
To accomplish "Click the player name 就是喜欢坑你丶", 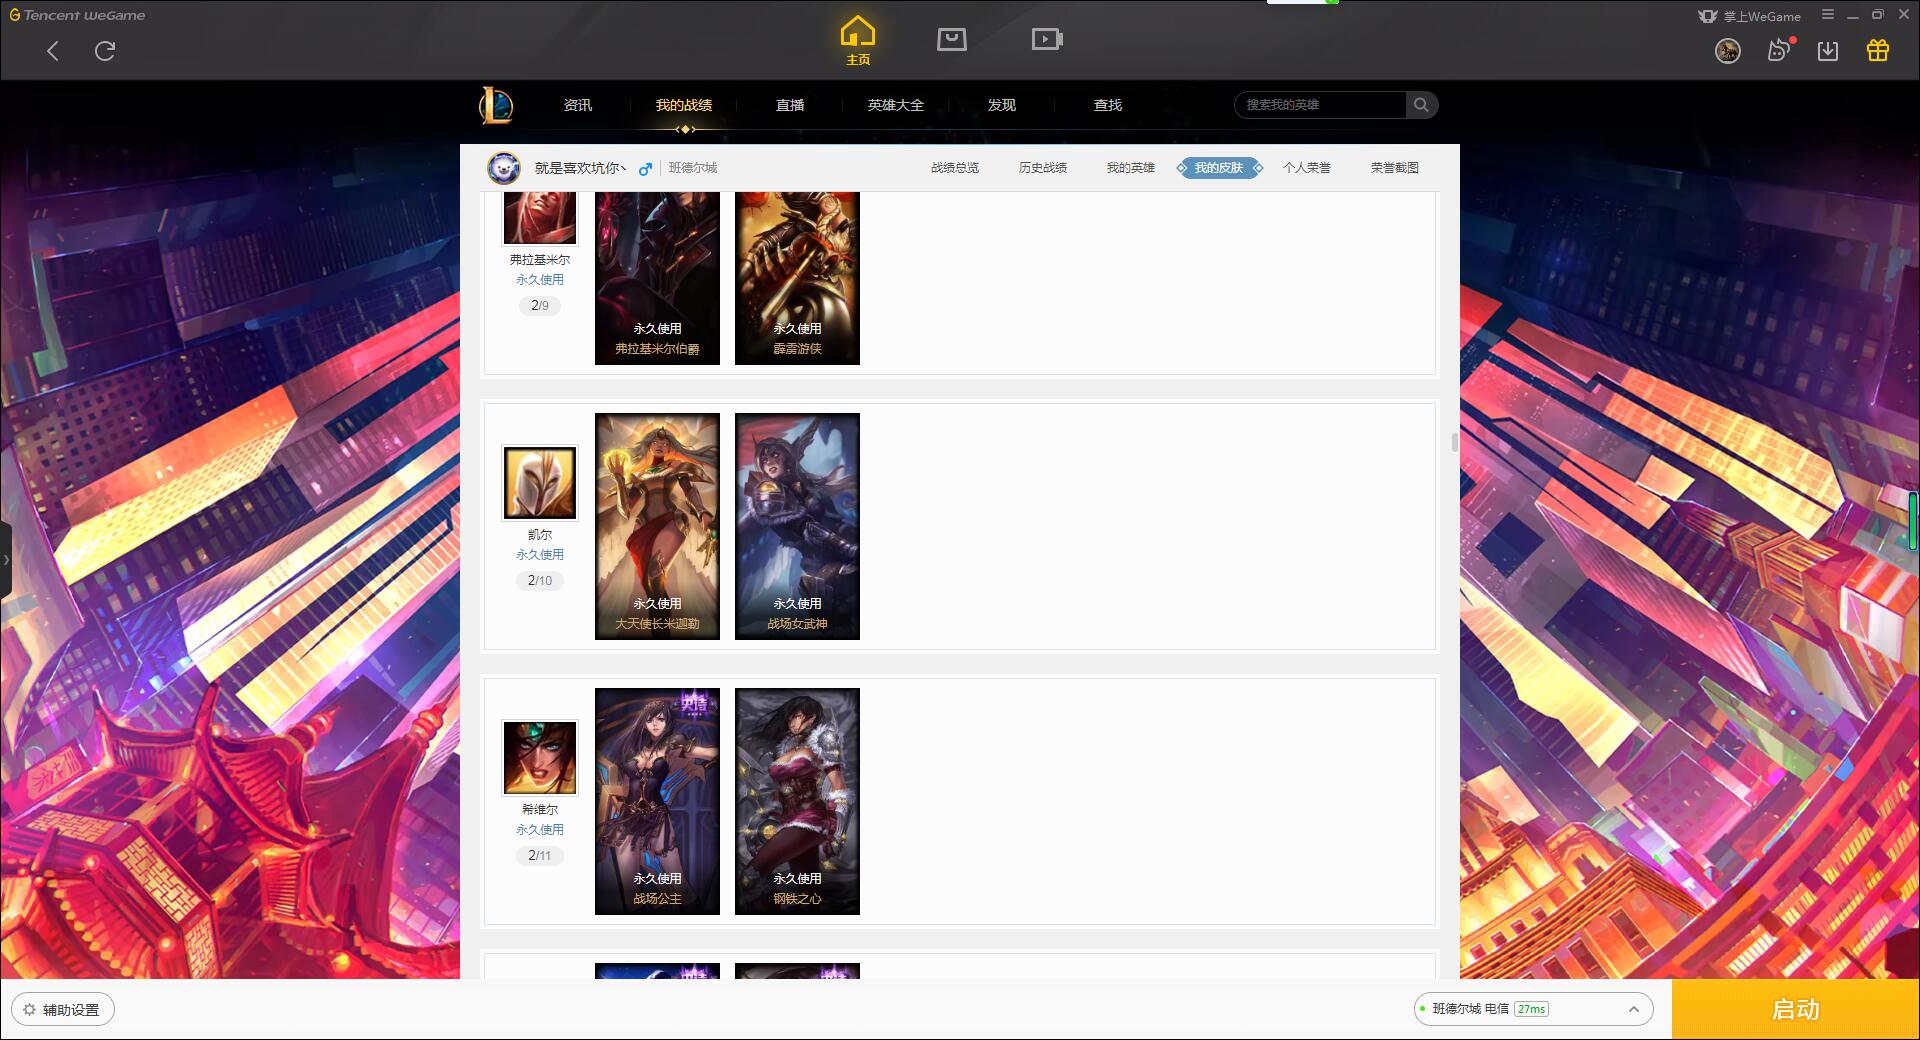I will (x=581, y=168).
